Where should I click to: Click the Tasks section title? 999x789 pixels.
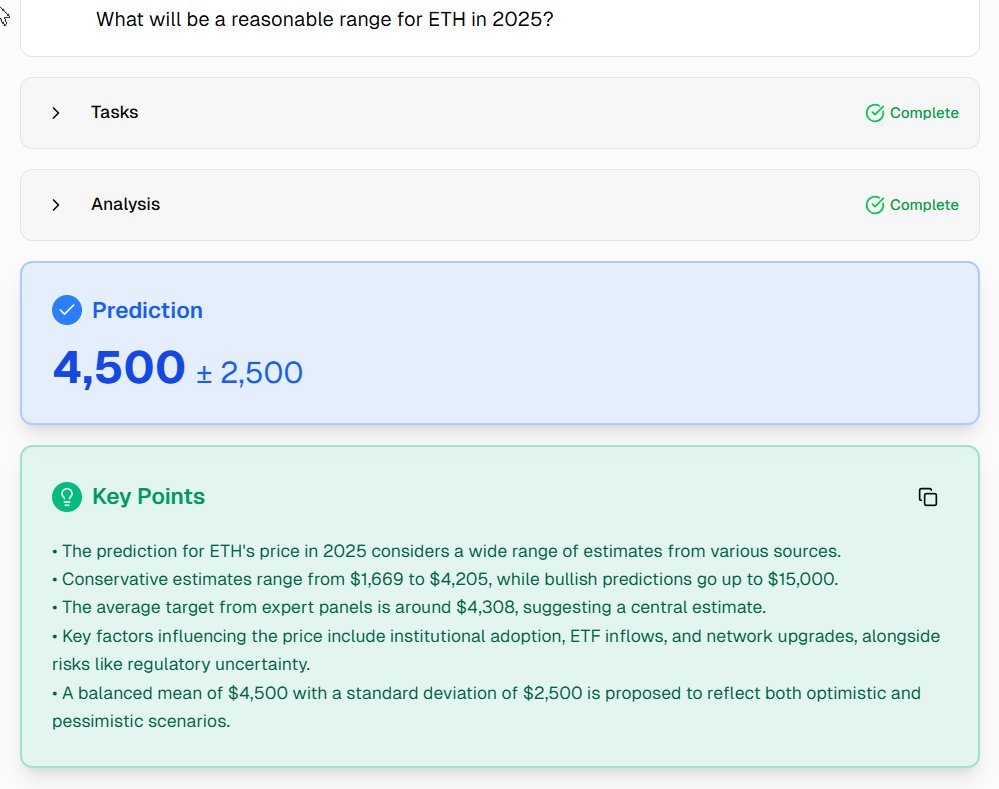pos(115,112)
